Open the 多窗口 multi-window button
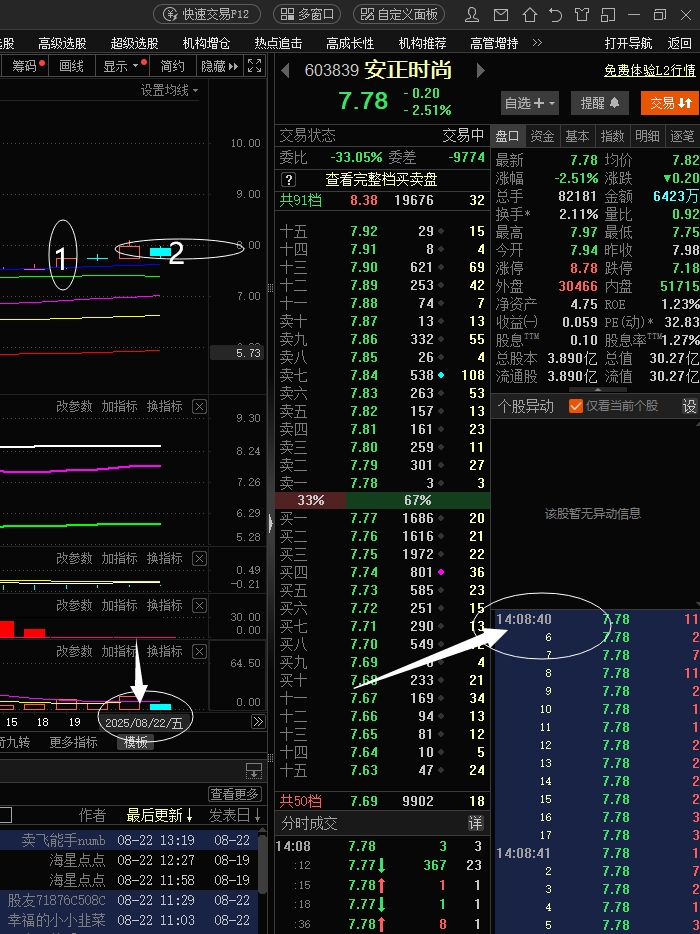Screen dimensions: 700x934 307,14
